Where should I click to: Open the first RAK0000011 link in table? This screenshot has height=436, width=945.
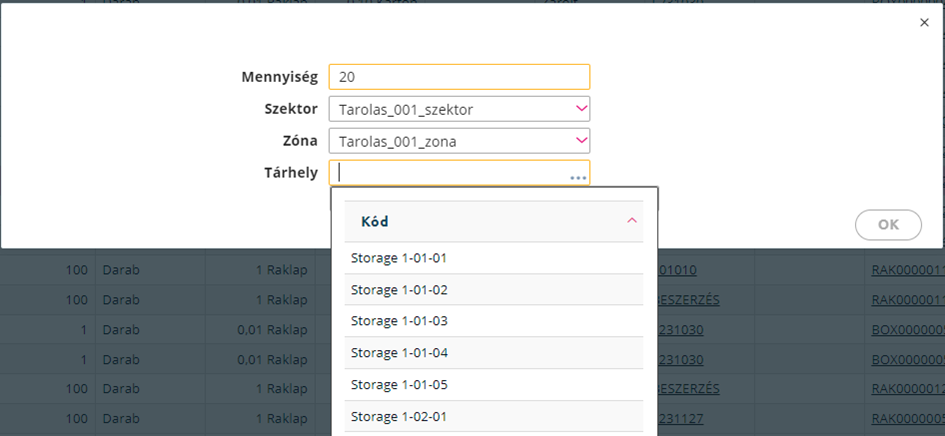(908, 270)
